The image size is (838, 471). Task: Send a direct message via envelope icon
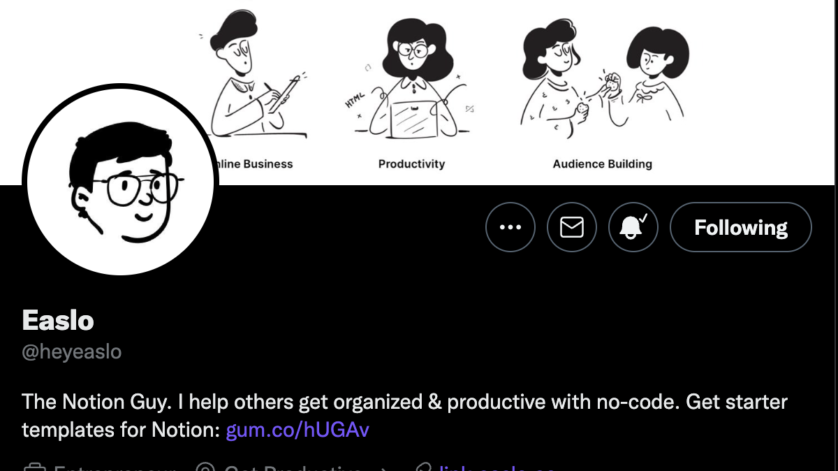(x=572, y=227)
